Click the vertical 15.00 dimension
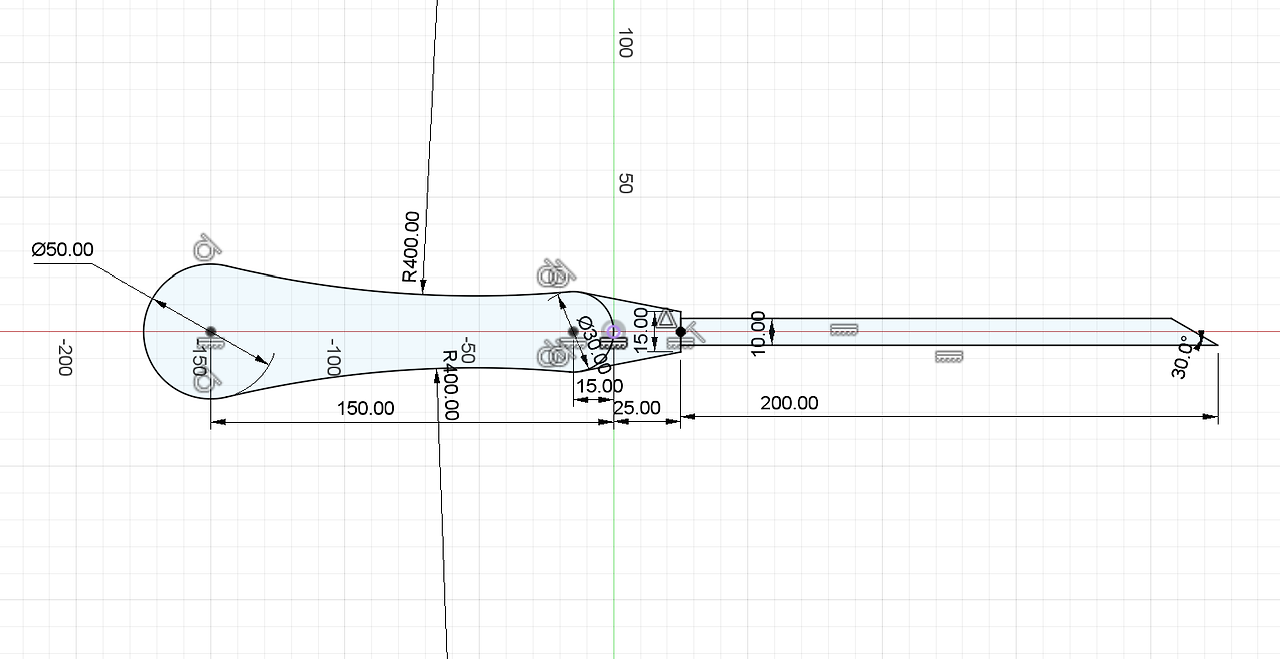 click(643, 330)
